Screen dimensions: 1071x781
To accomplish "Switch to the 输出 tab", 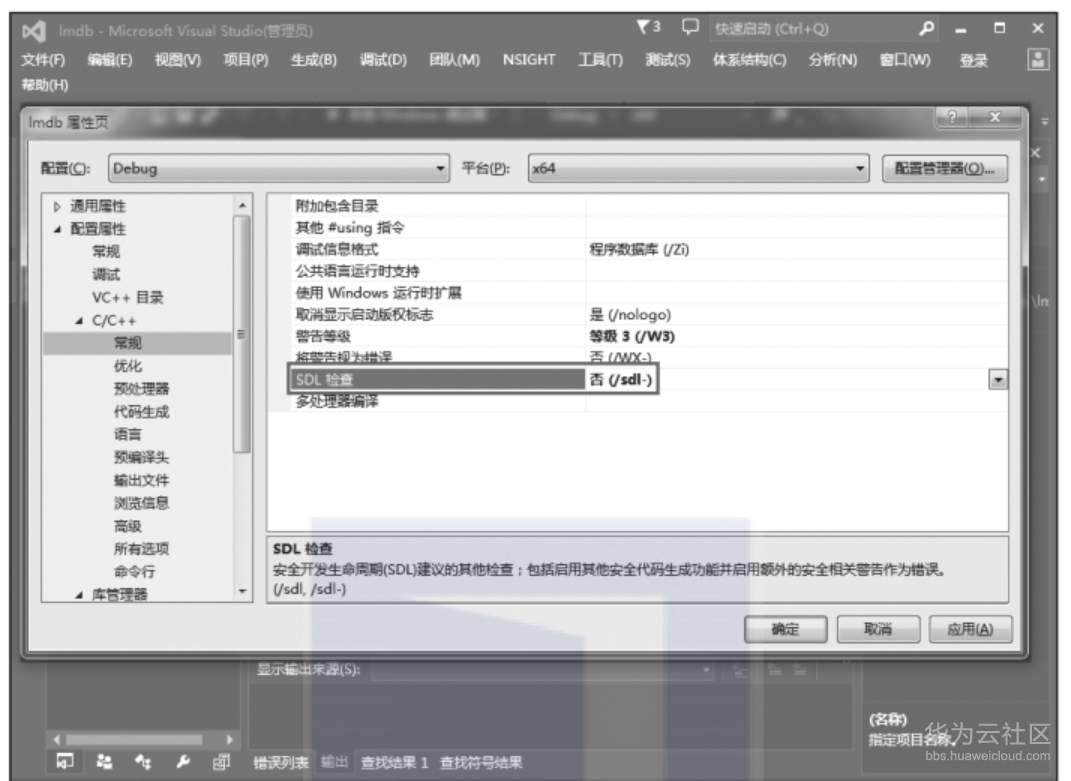I will click(x=334, y=763).
